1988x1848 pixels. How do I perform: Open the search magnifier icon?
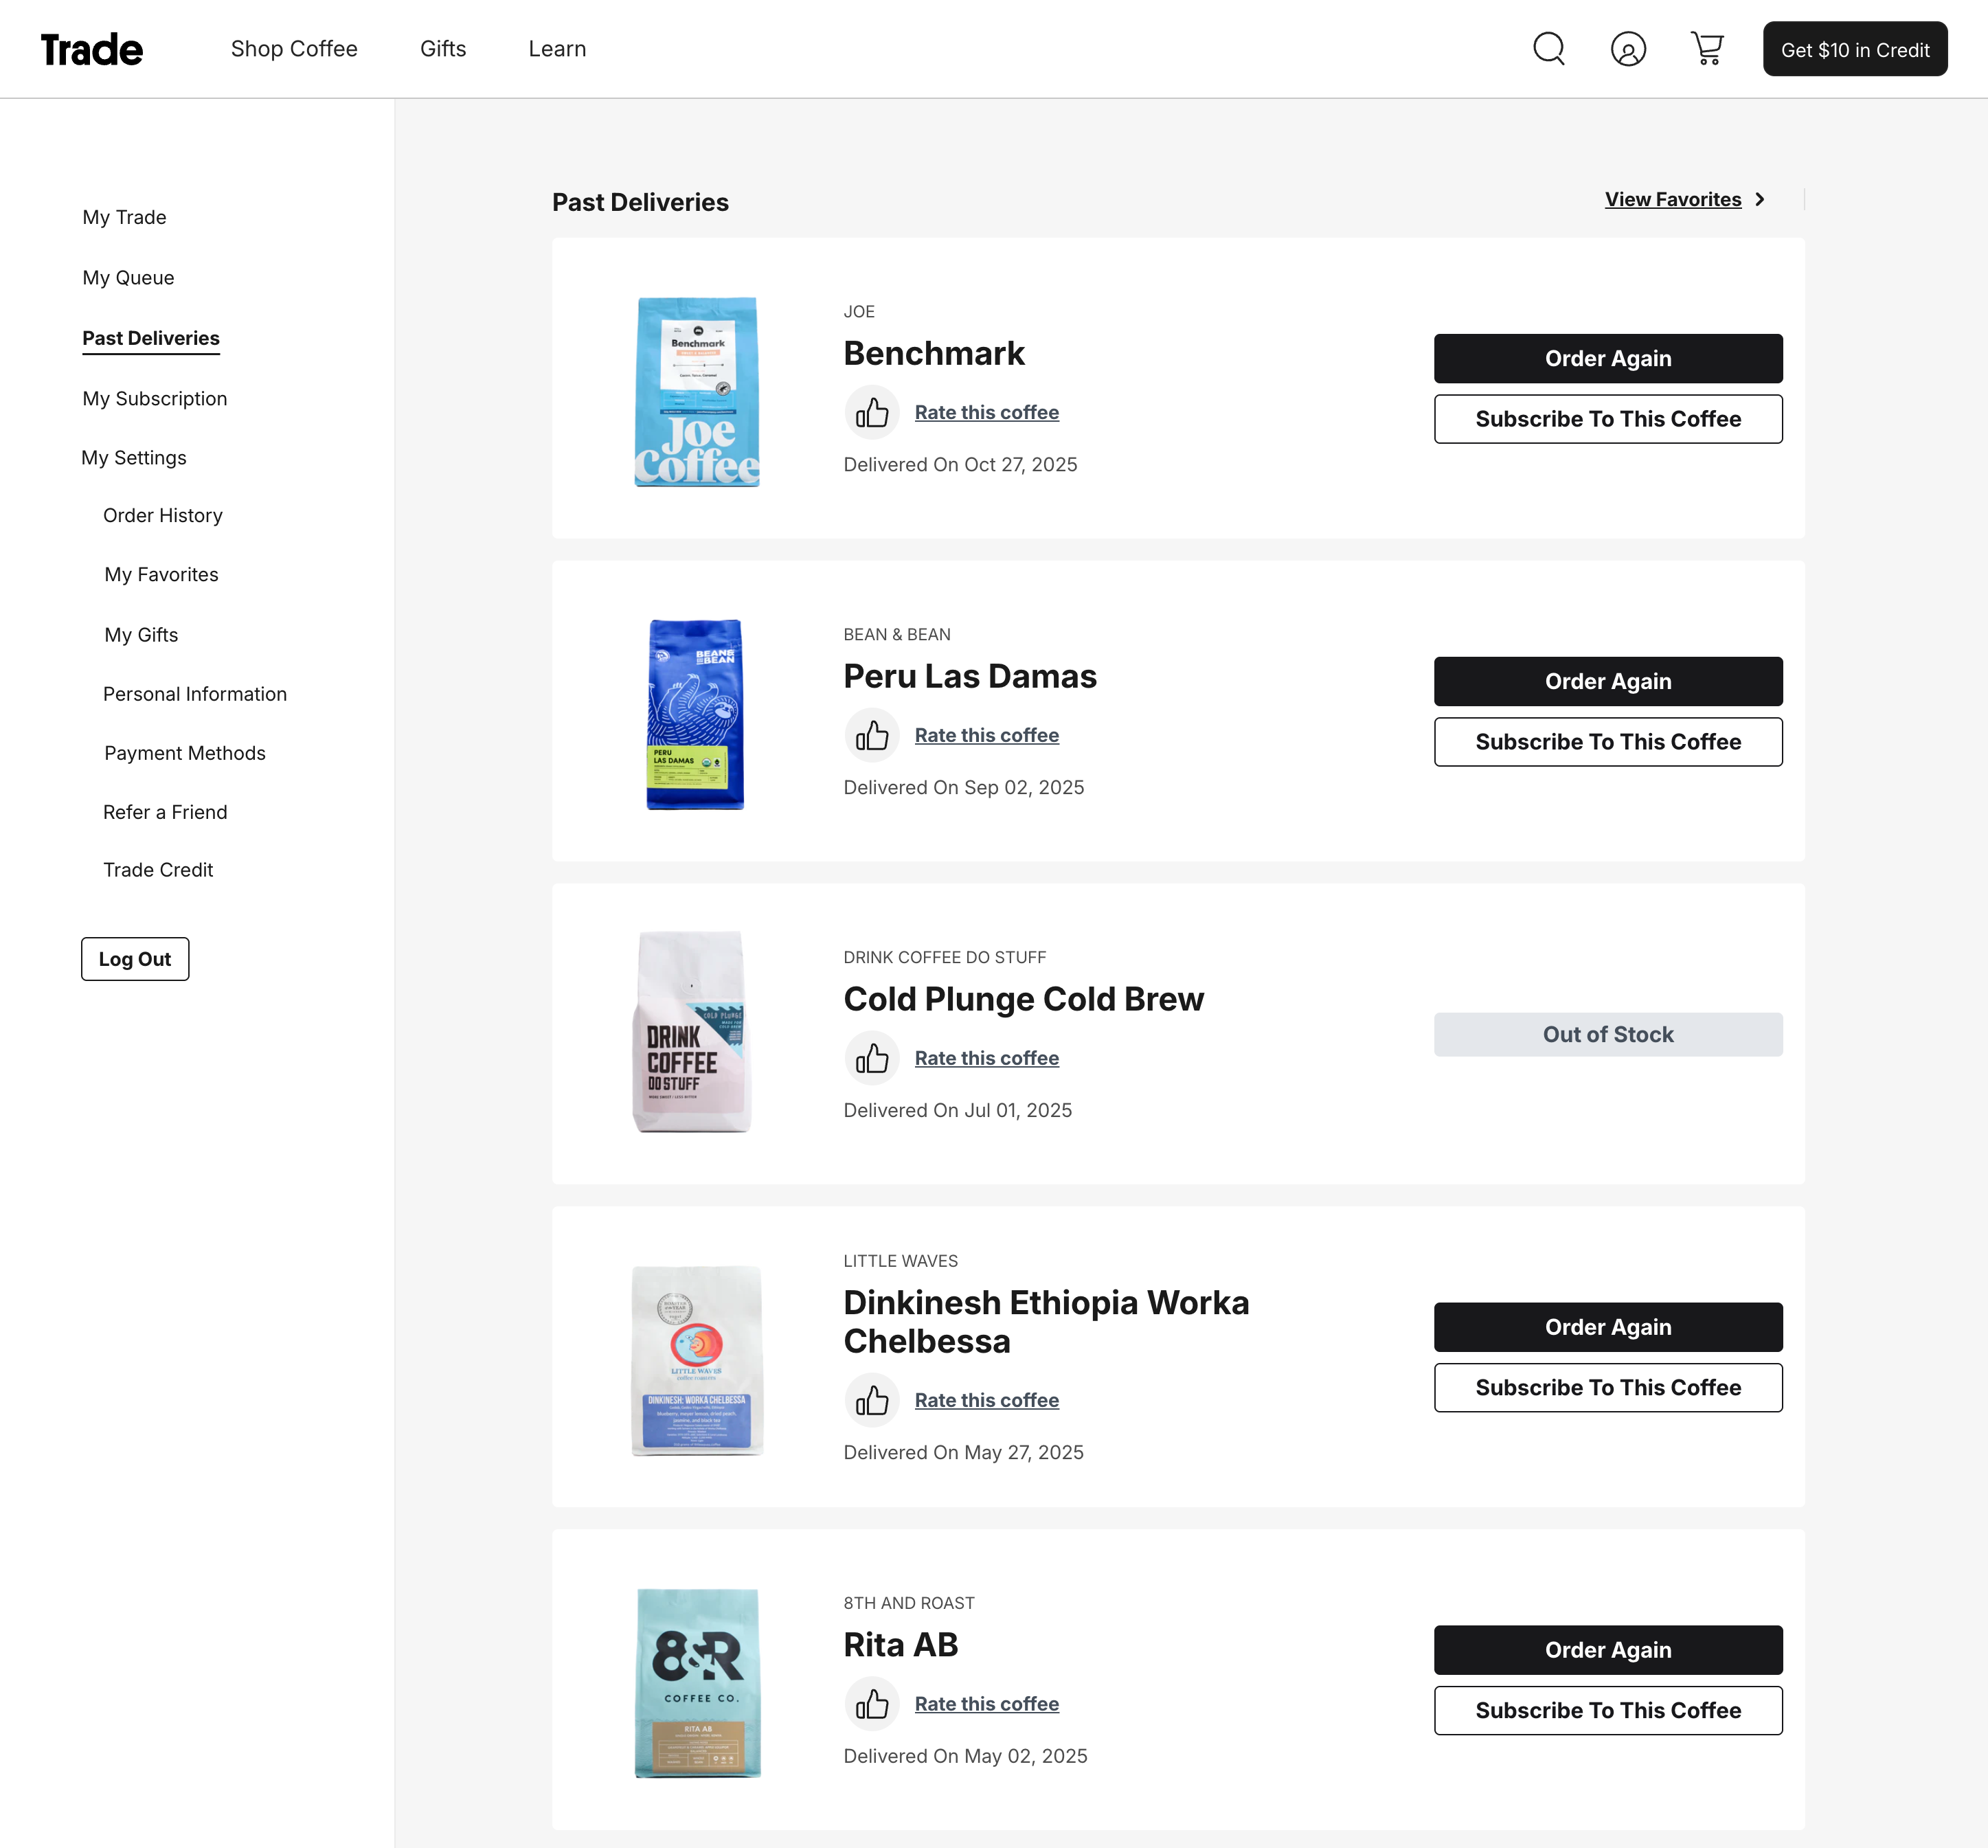point(1548,48)
